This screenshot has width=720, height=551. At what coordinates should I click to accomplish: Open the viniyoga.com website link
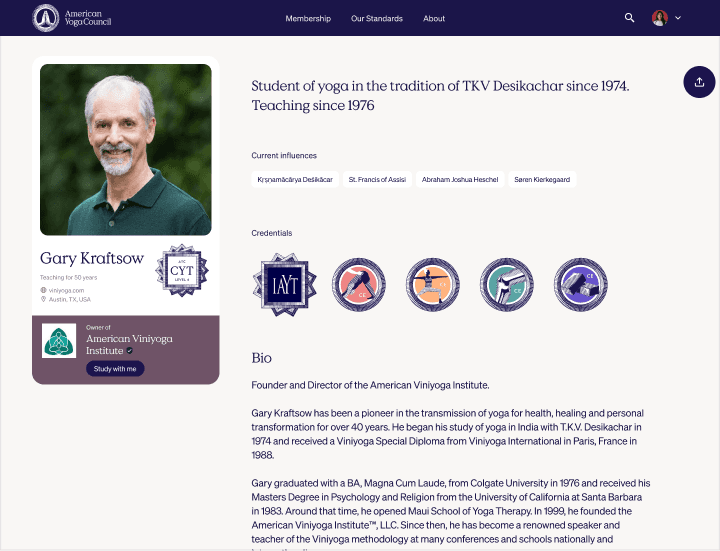[x=67, y=290]
